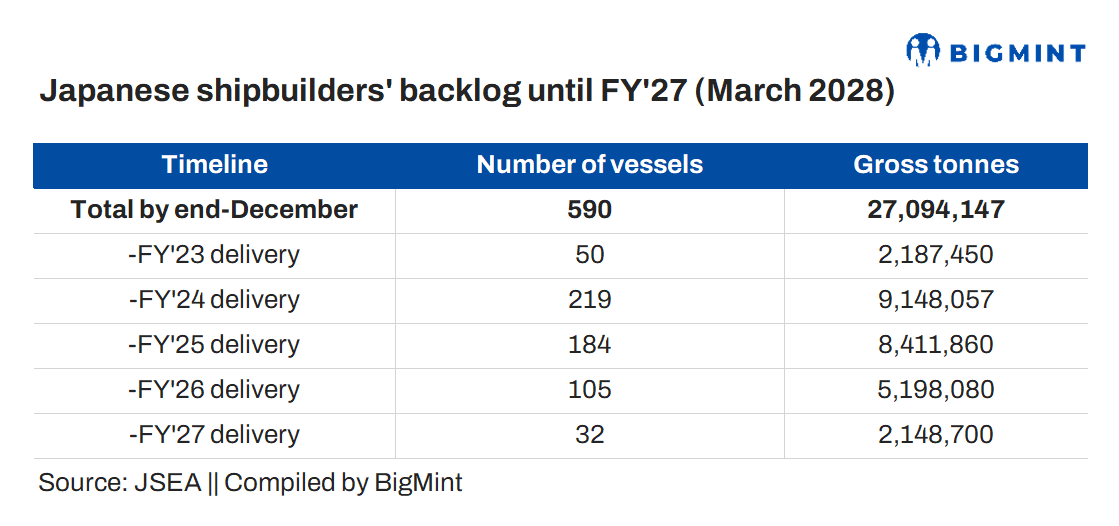Select the -FY'25 delivery row label
Image resolution: width=1119 pixels, height=526 pixels.
click(x=214, y=345)
